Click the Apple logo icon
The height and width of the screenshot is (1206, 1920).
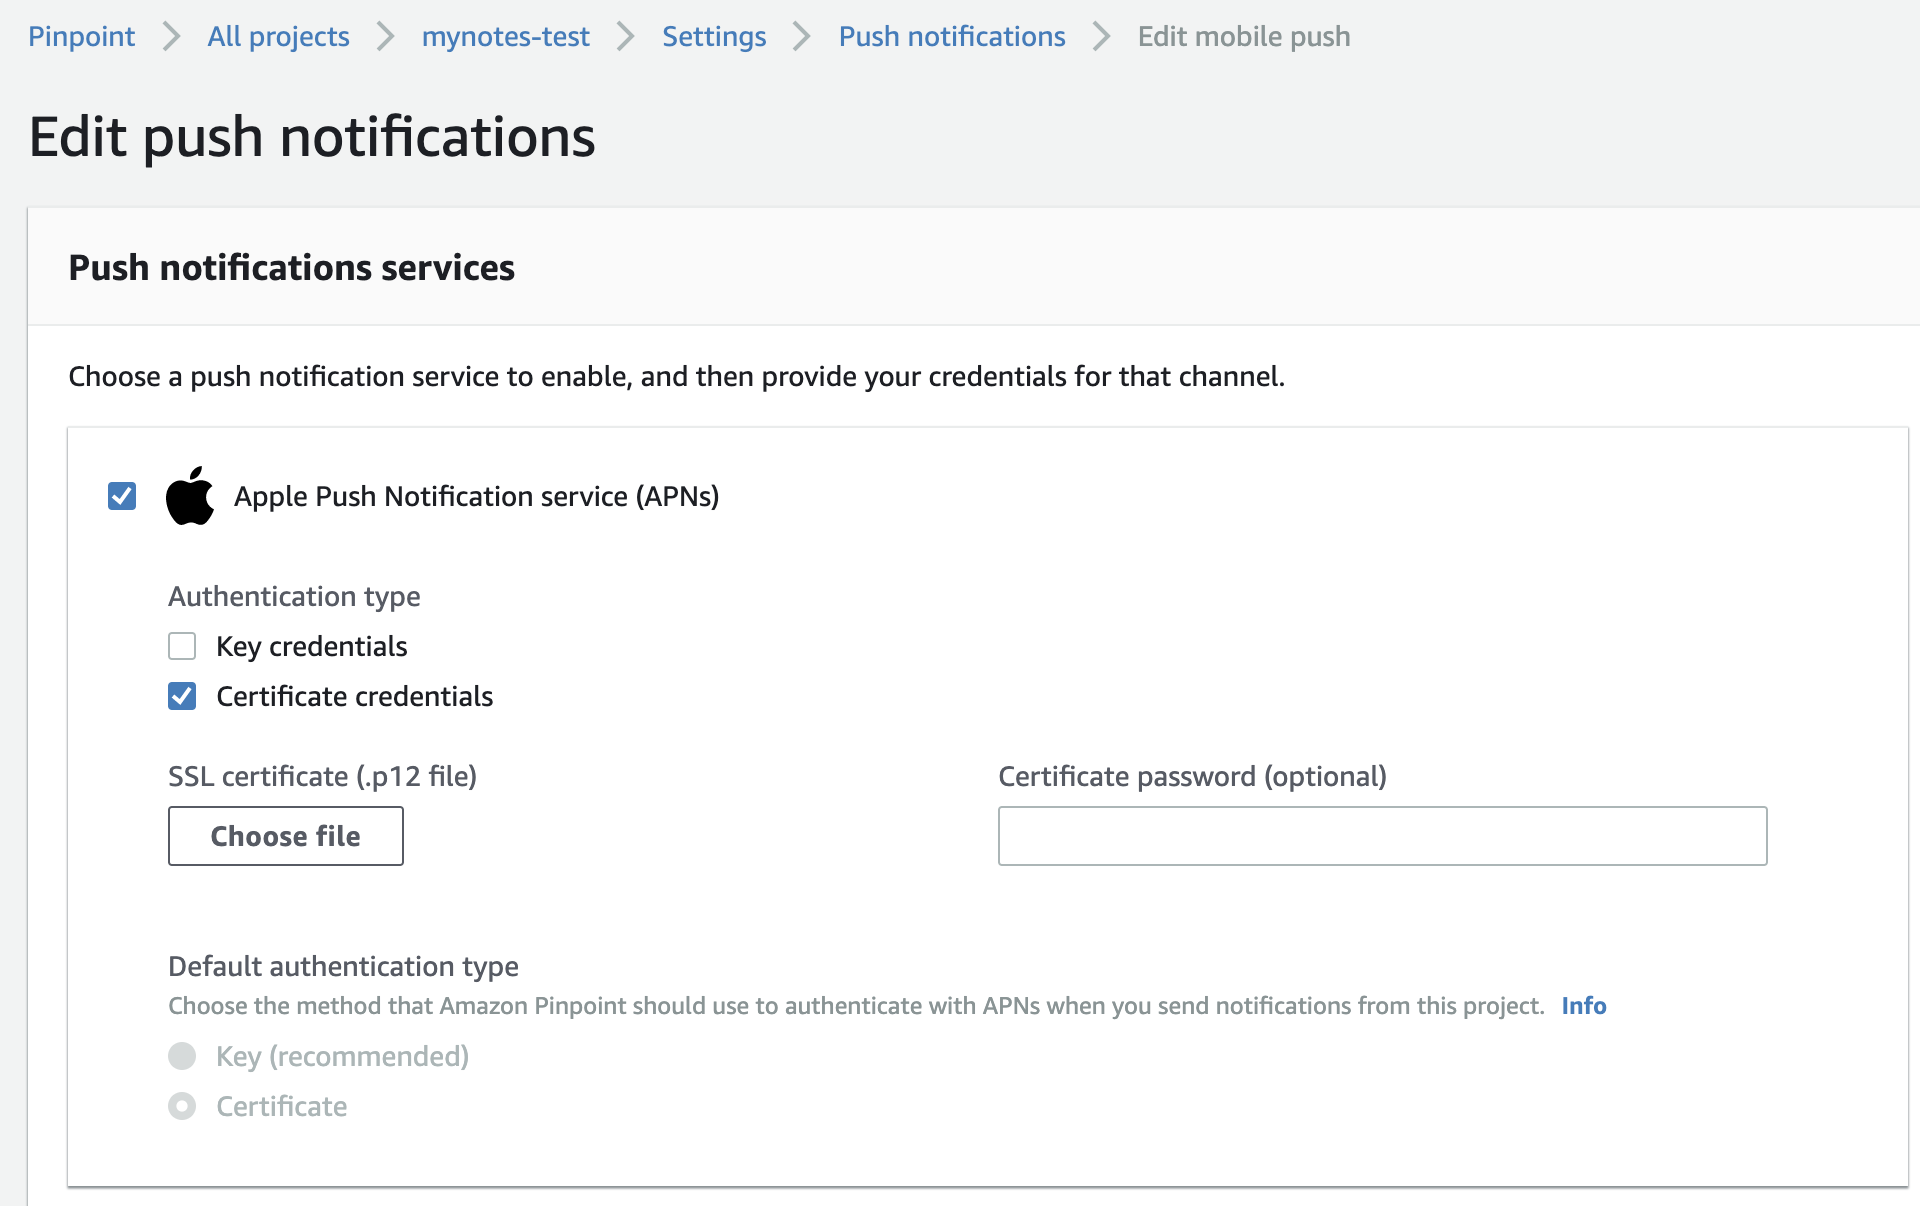coord(190,496)
